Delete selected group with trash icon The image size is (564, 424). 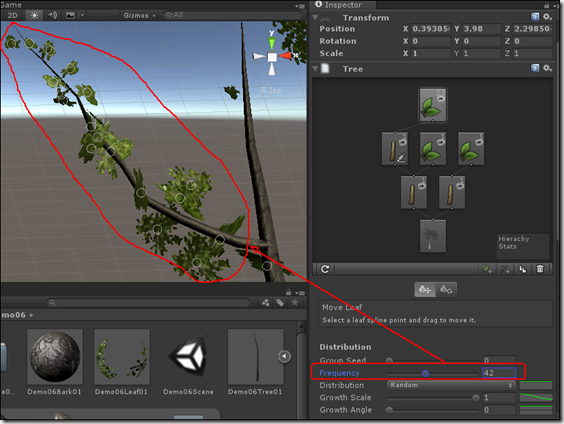[540, 269]
